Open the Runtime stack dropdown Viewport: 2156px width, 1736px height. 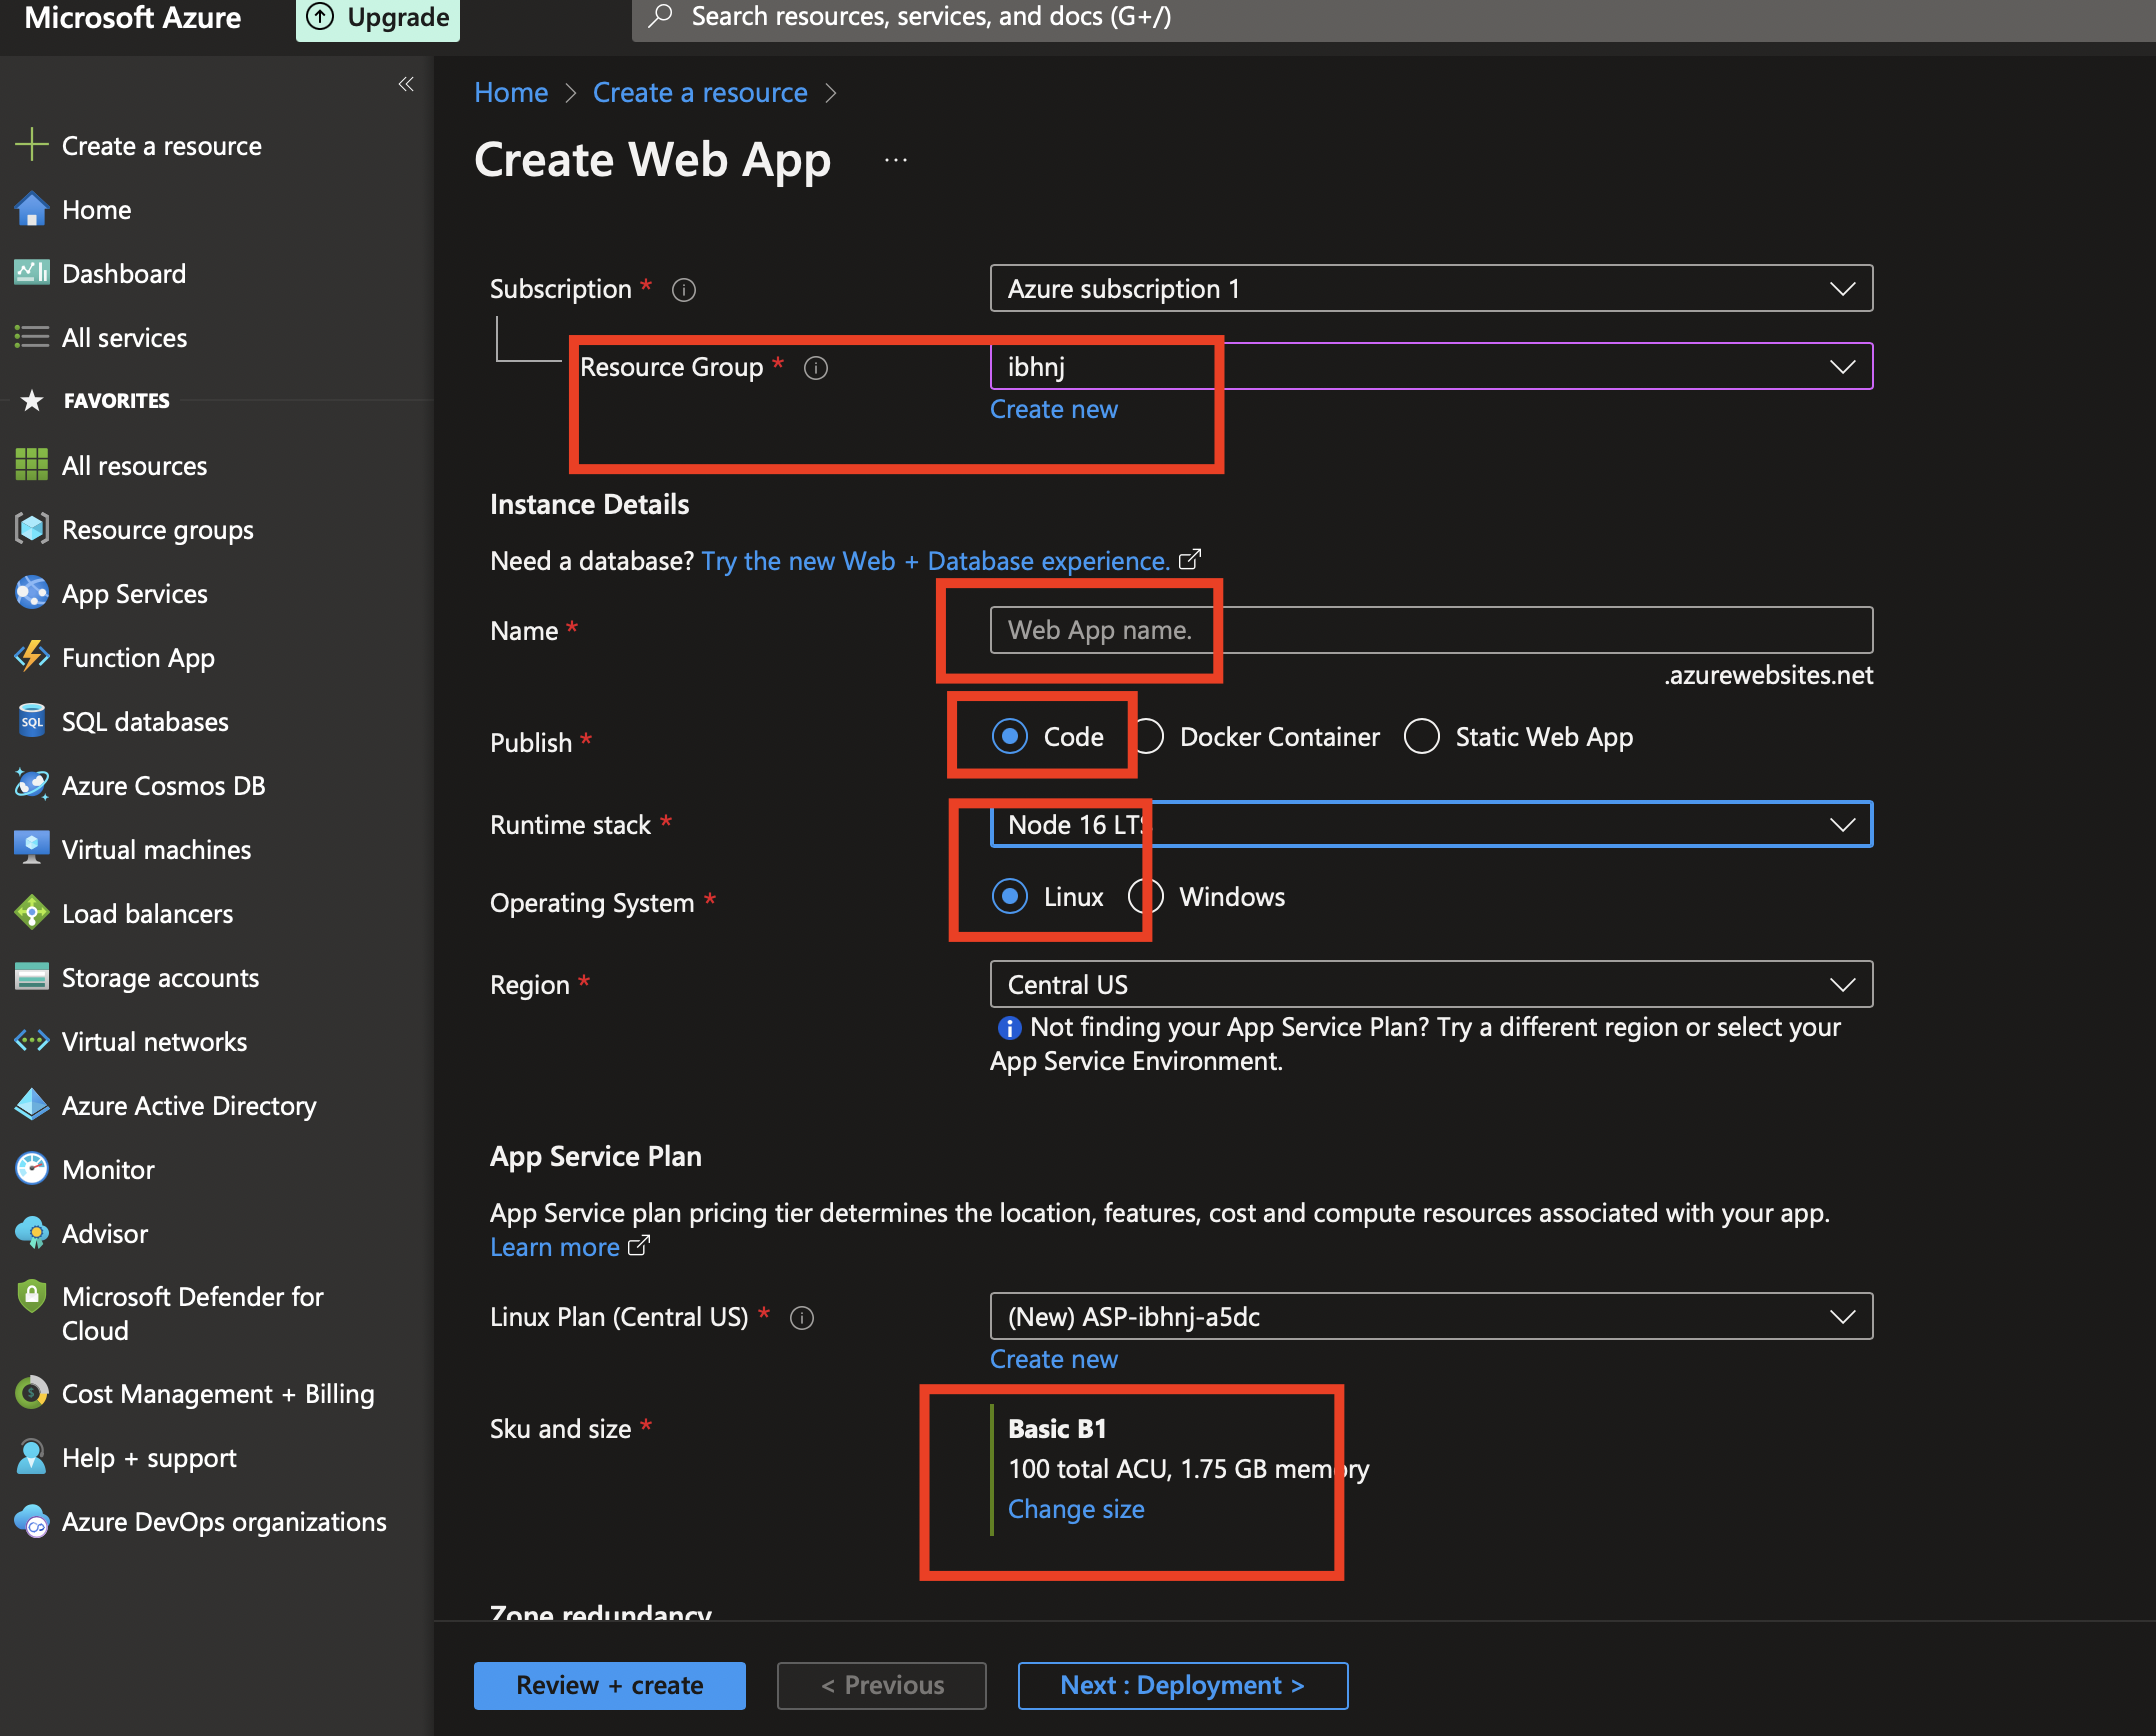[1431, 824]
